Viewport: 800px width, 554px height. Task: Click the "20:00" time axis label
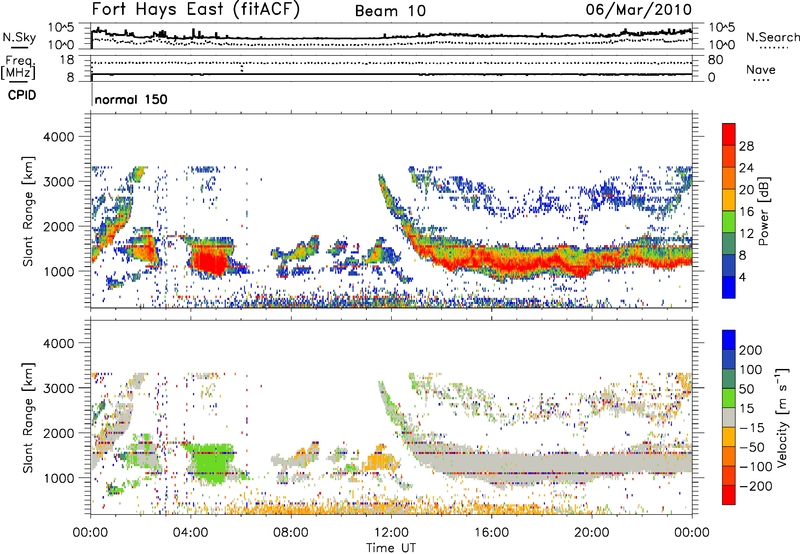pyautogui.click(x=591, y=533)
